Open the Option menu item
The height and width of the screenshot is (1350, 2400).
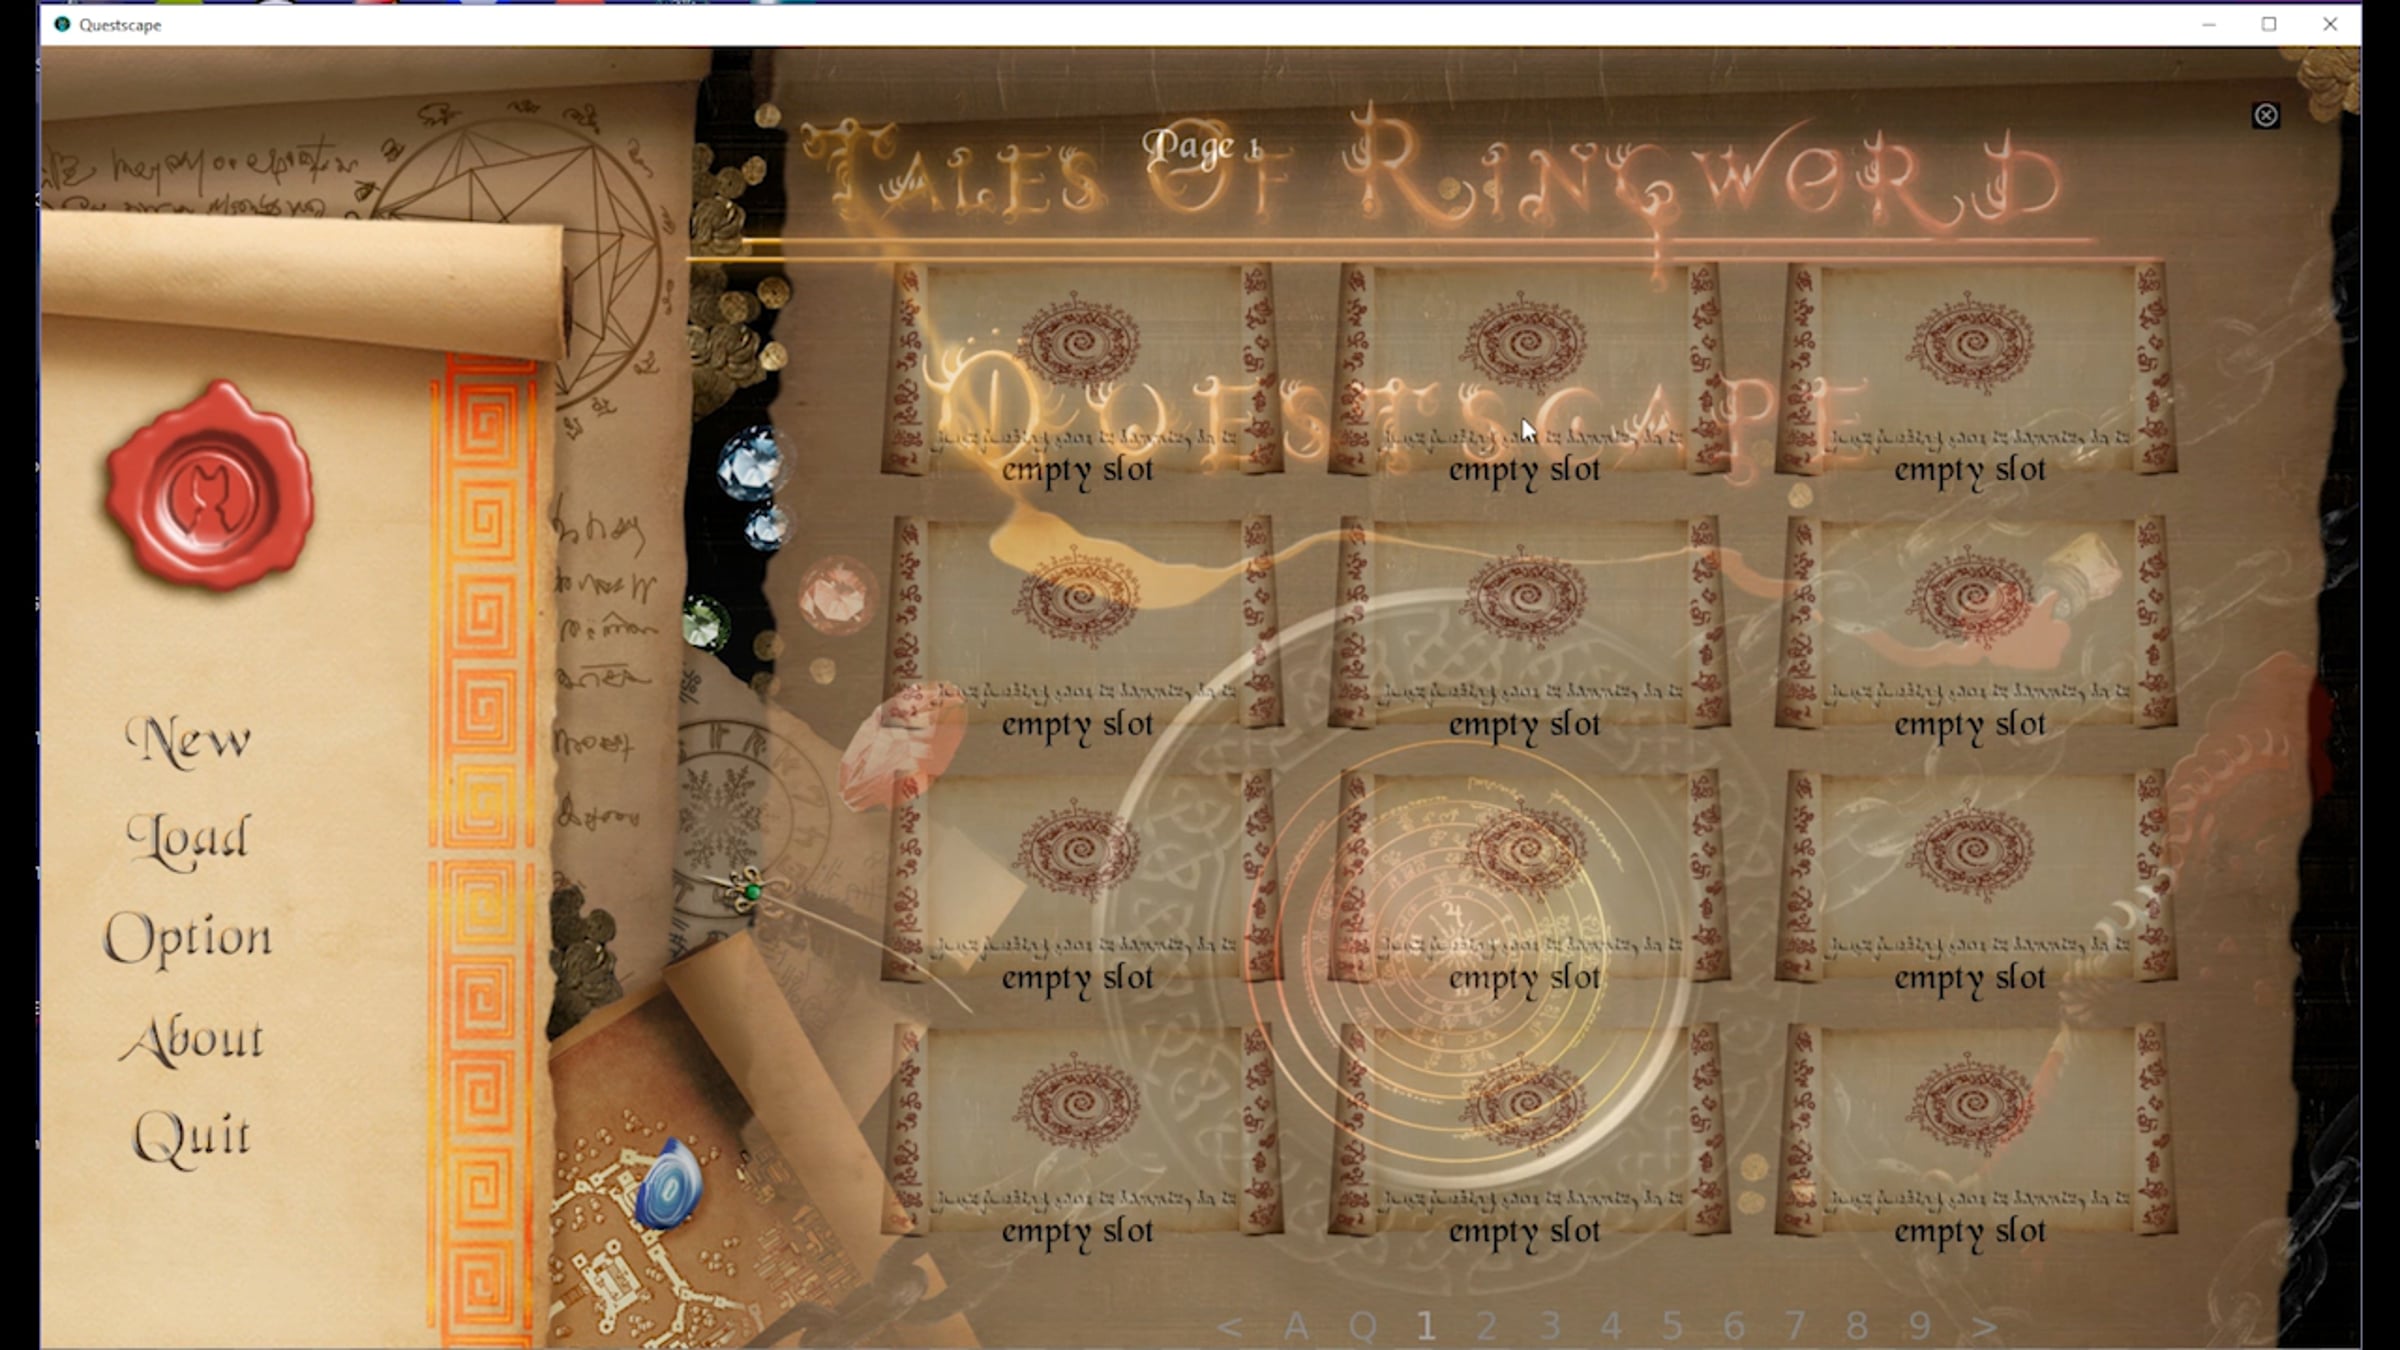[188, 938]
